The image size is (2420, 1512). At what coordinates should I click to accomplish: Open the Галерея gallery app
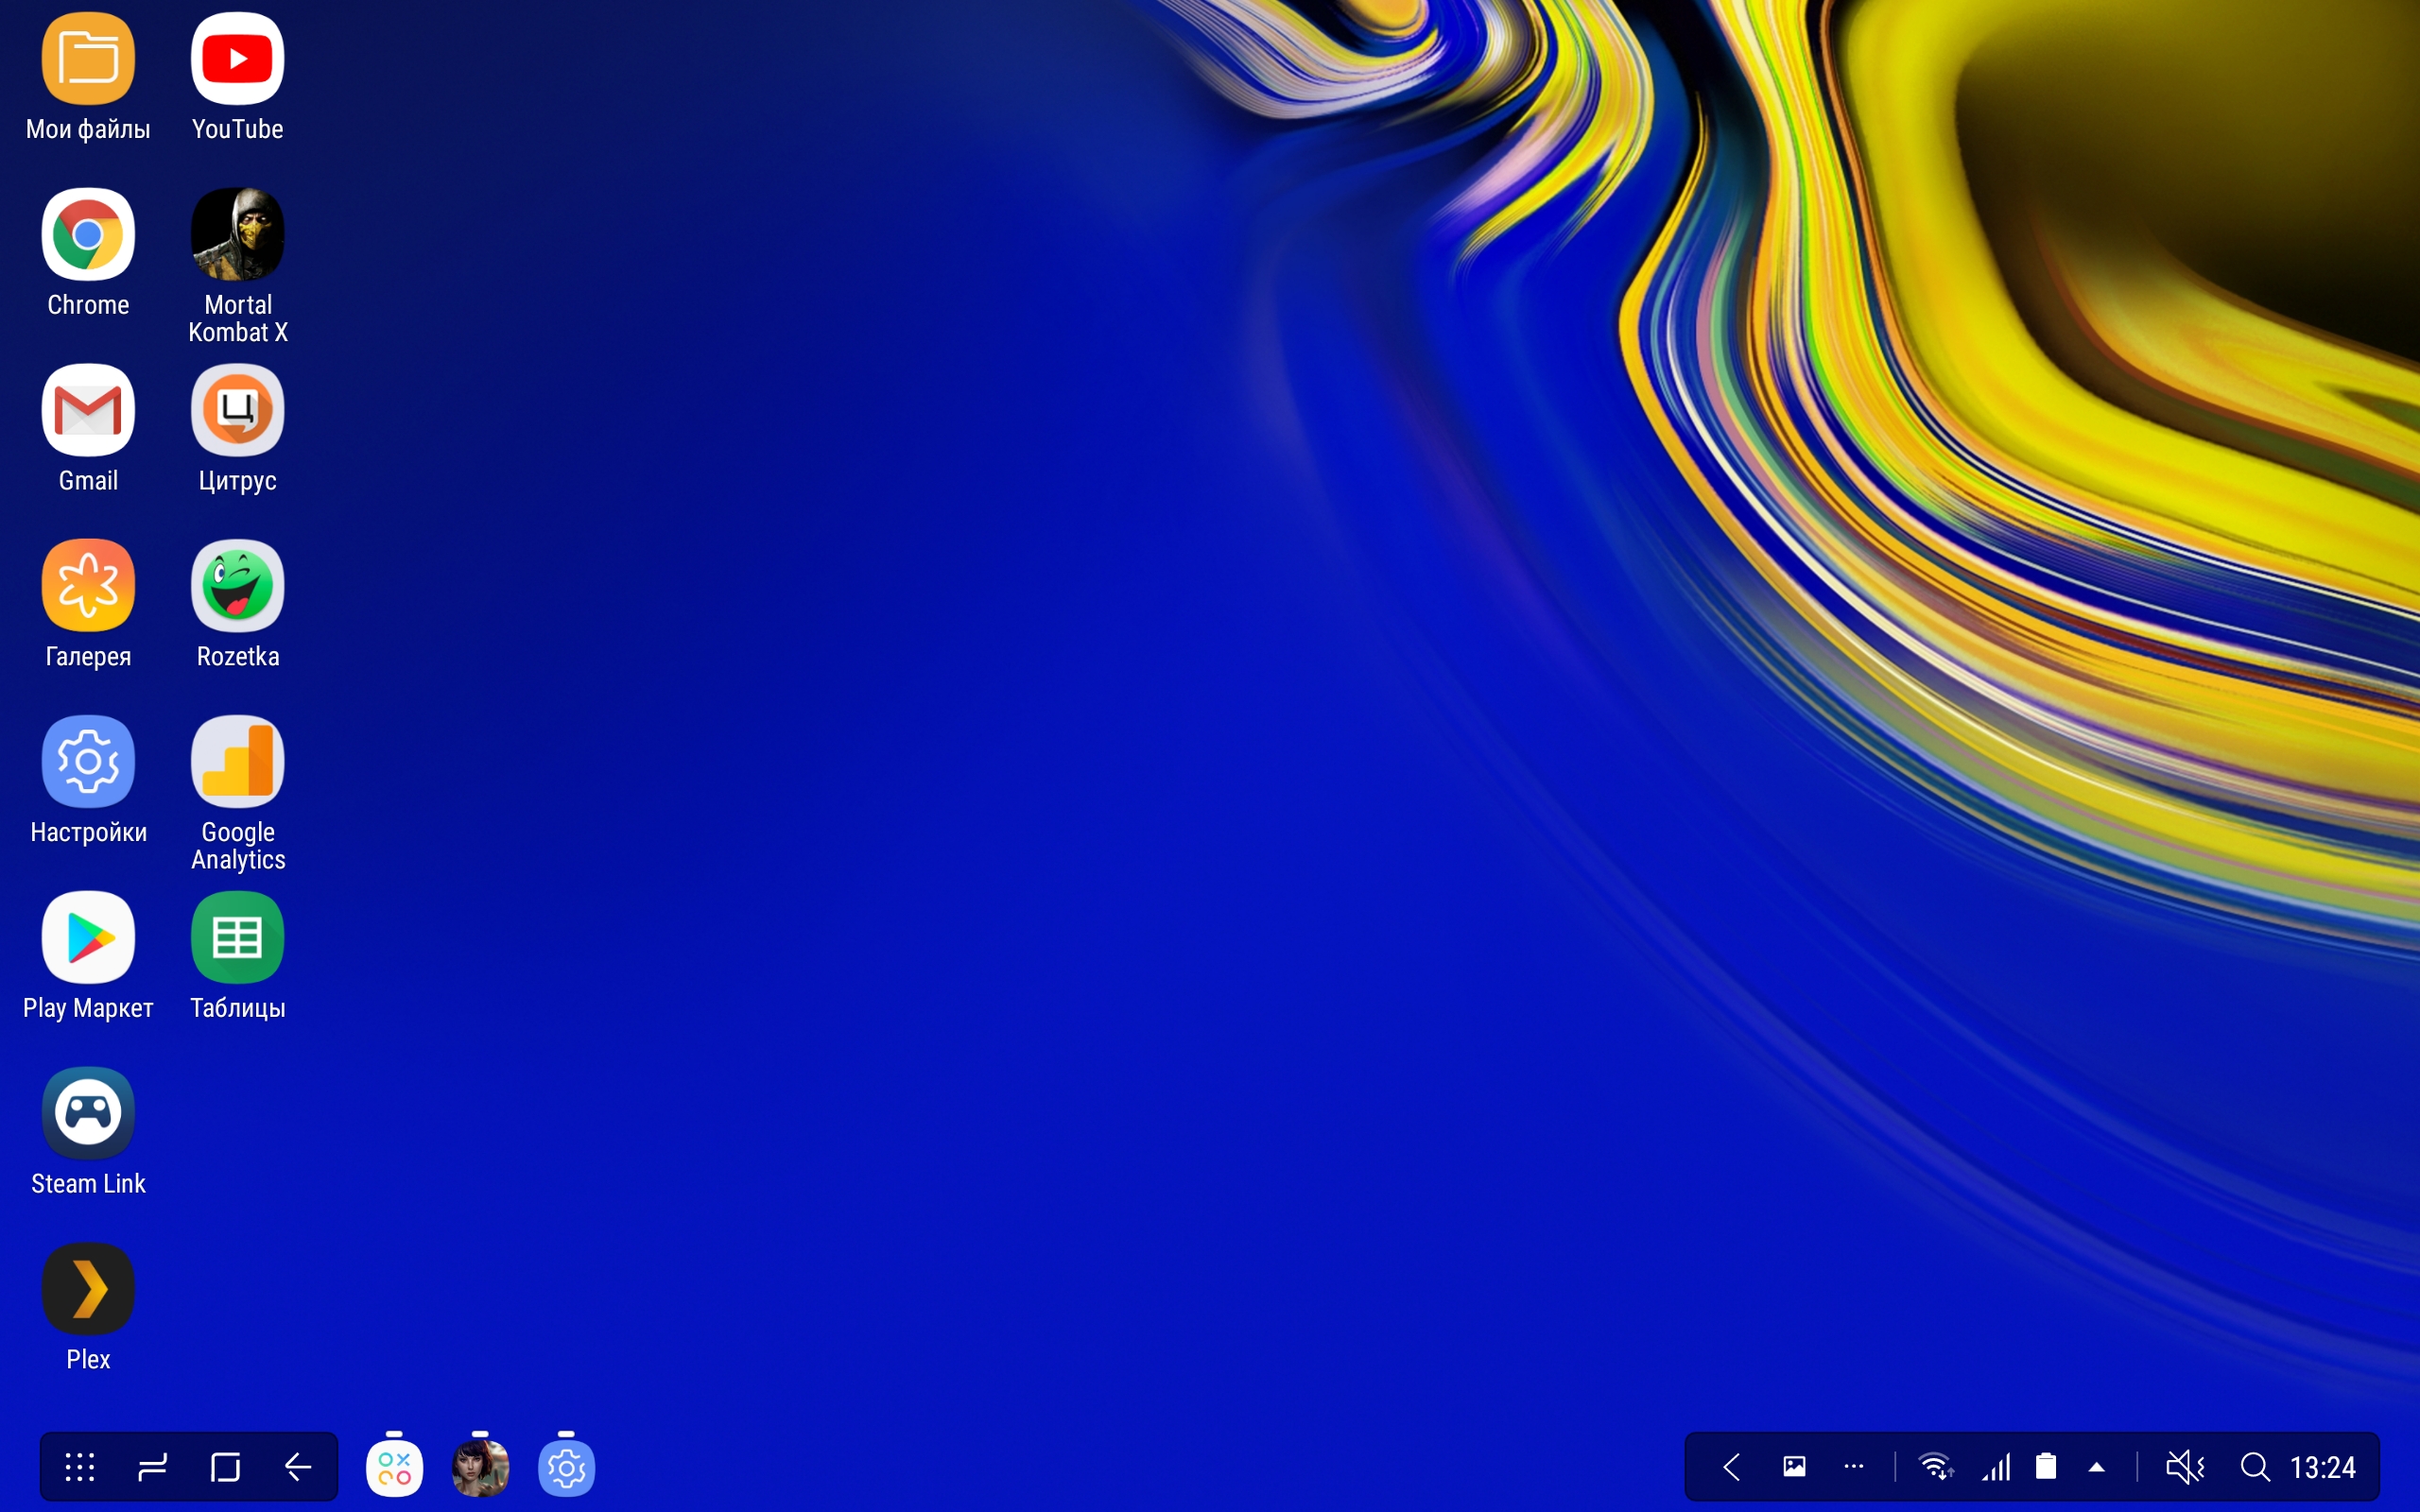[88, 586]
